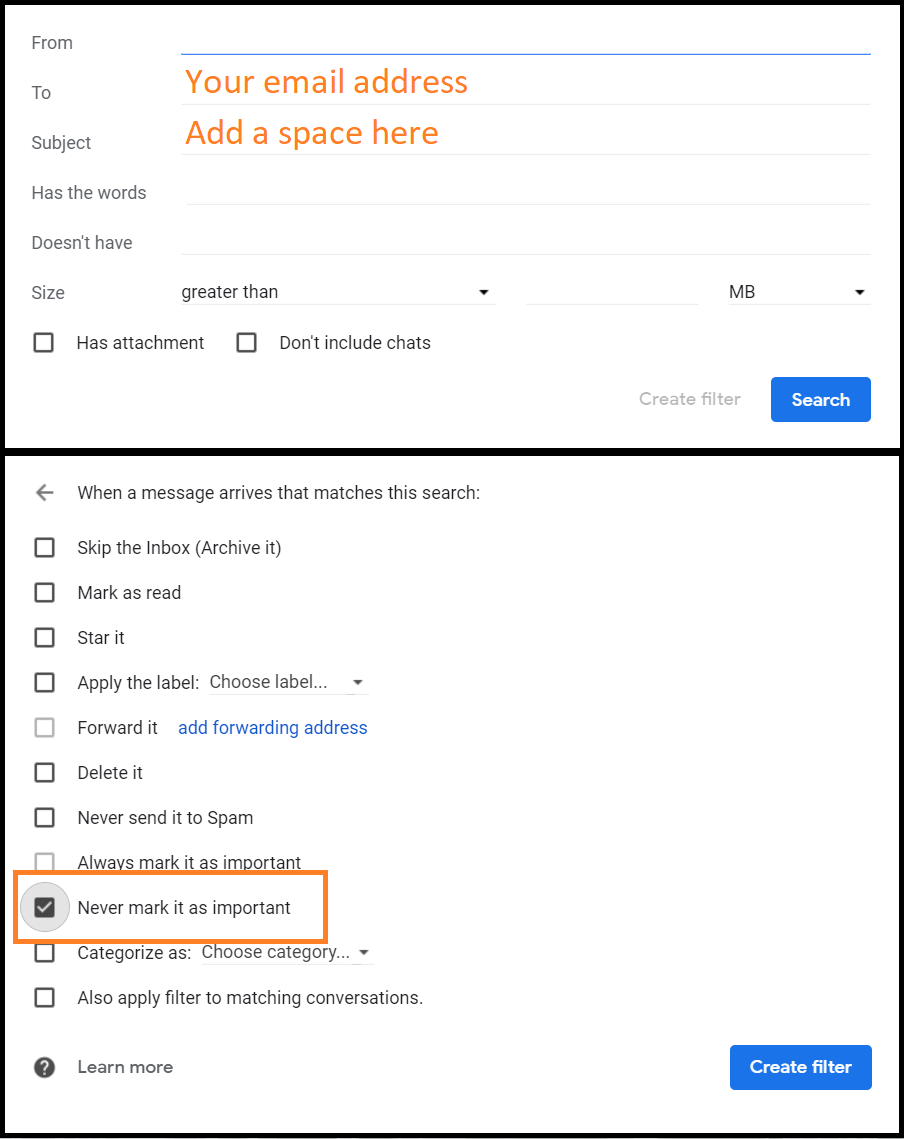Enable the Star it option

point(44,638)
